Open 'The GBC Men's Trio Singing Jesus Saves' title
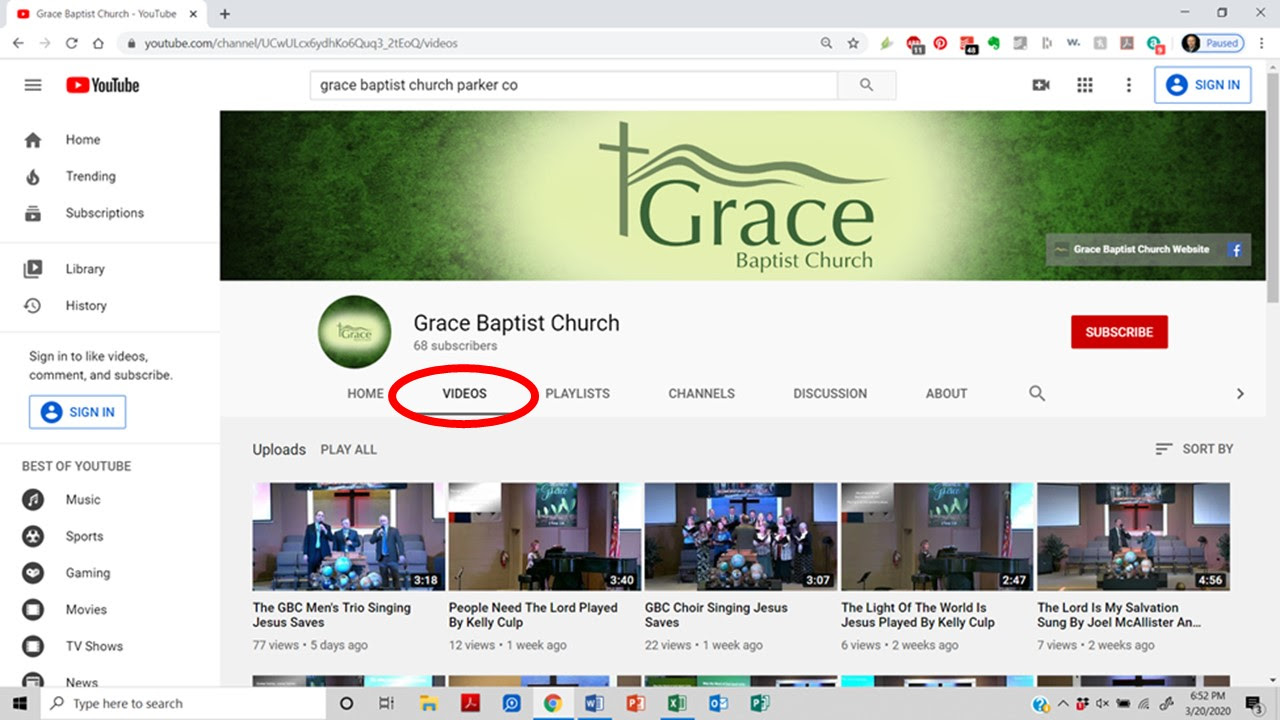 point(332,615)
